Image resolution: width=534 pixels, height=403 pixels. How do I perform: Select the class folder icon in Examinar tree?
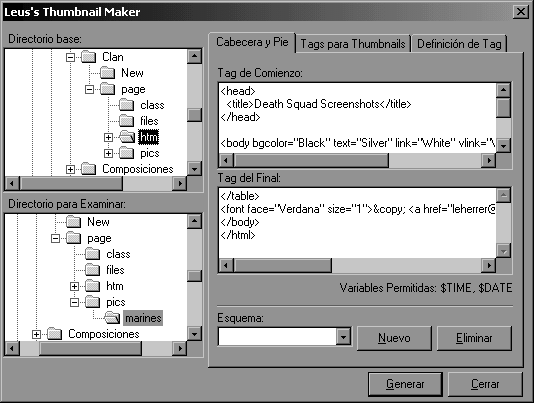[x=93, y=254]
